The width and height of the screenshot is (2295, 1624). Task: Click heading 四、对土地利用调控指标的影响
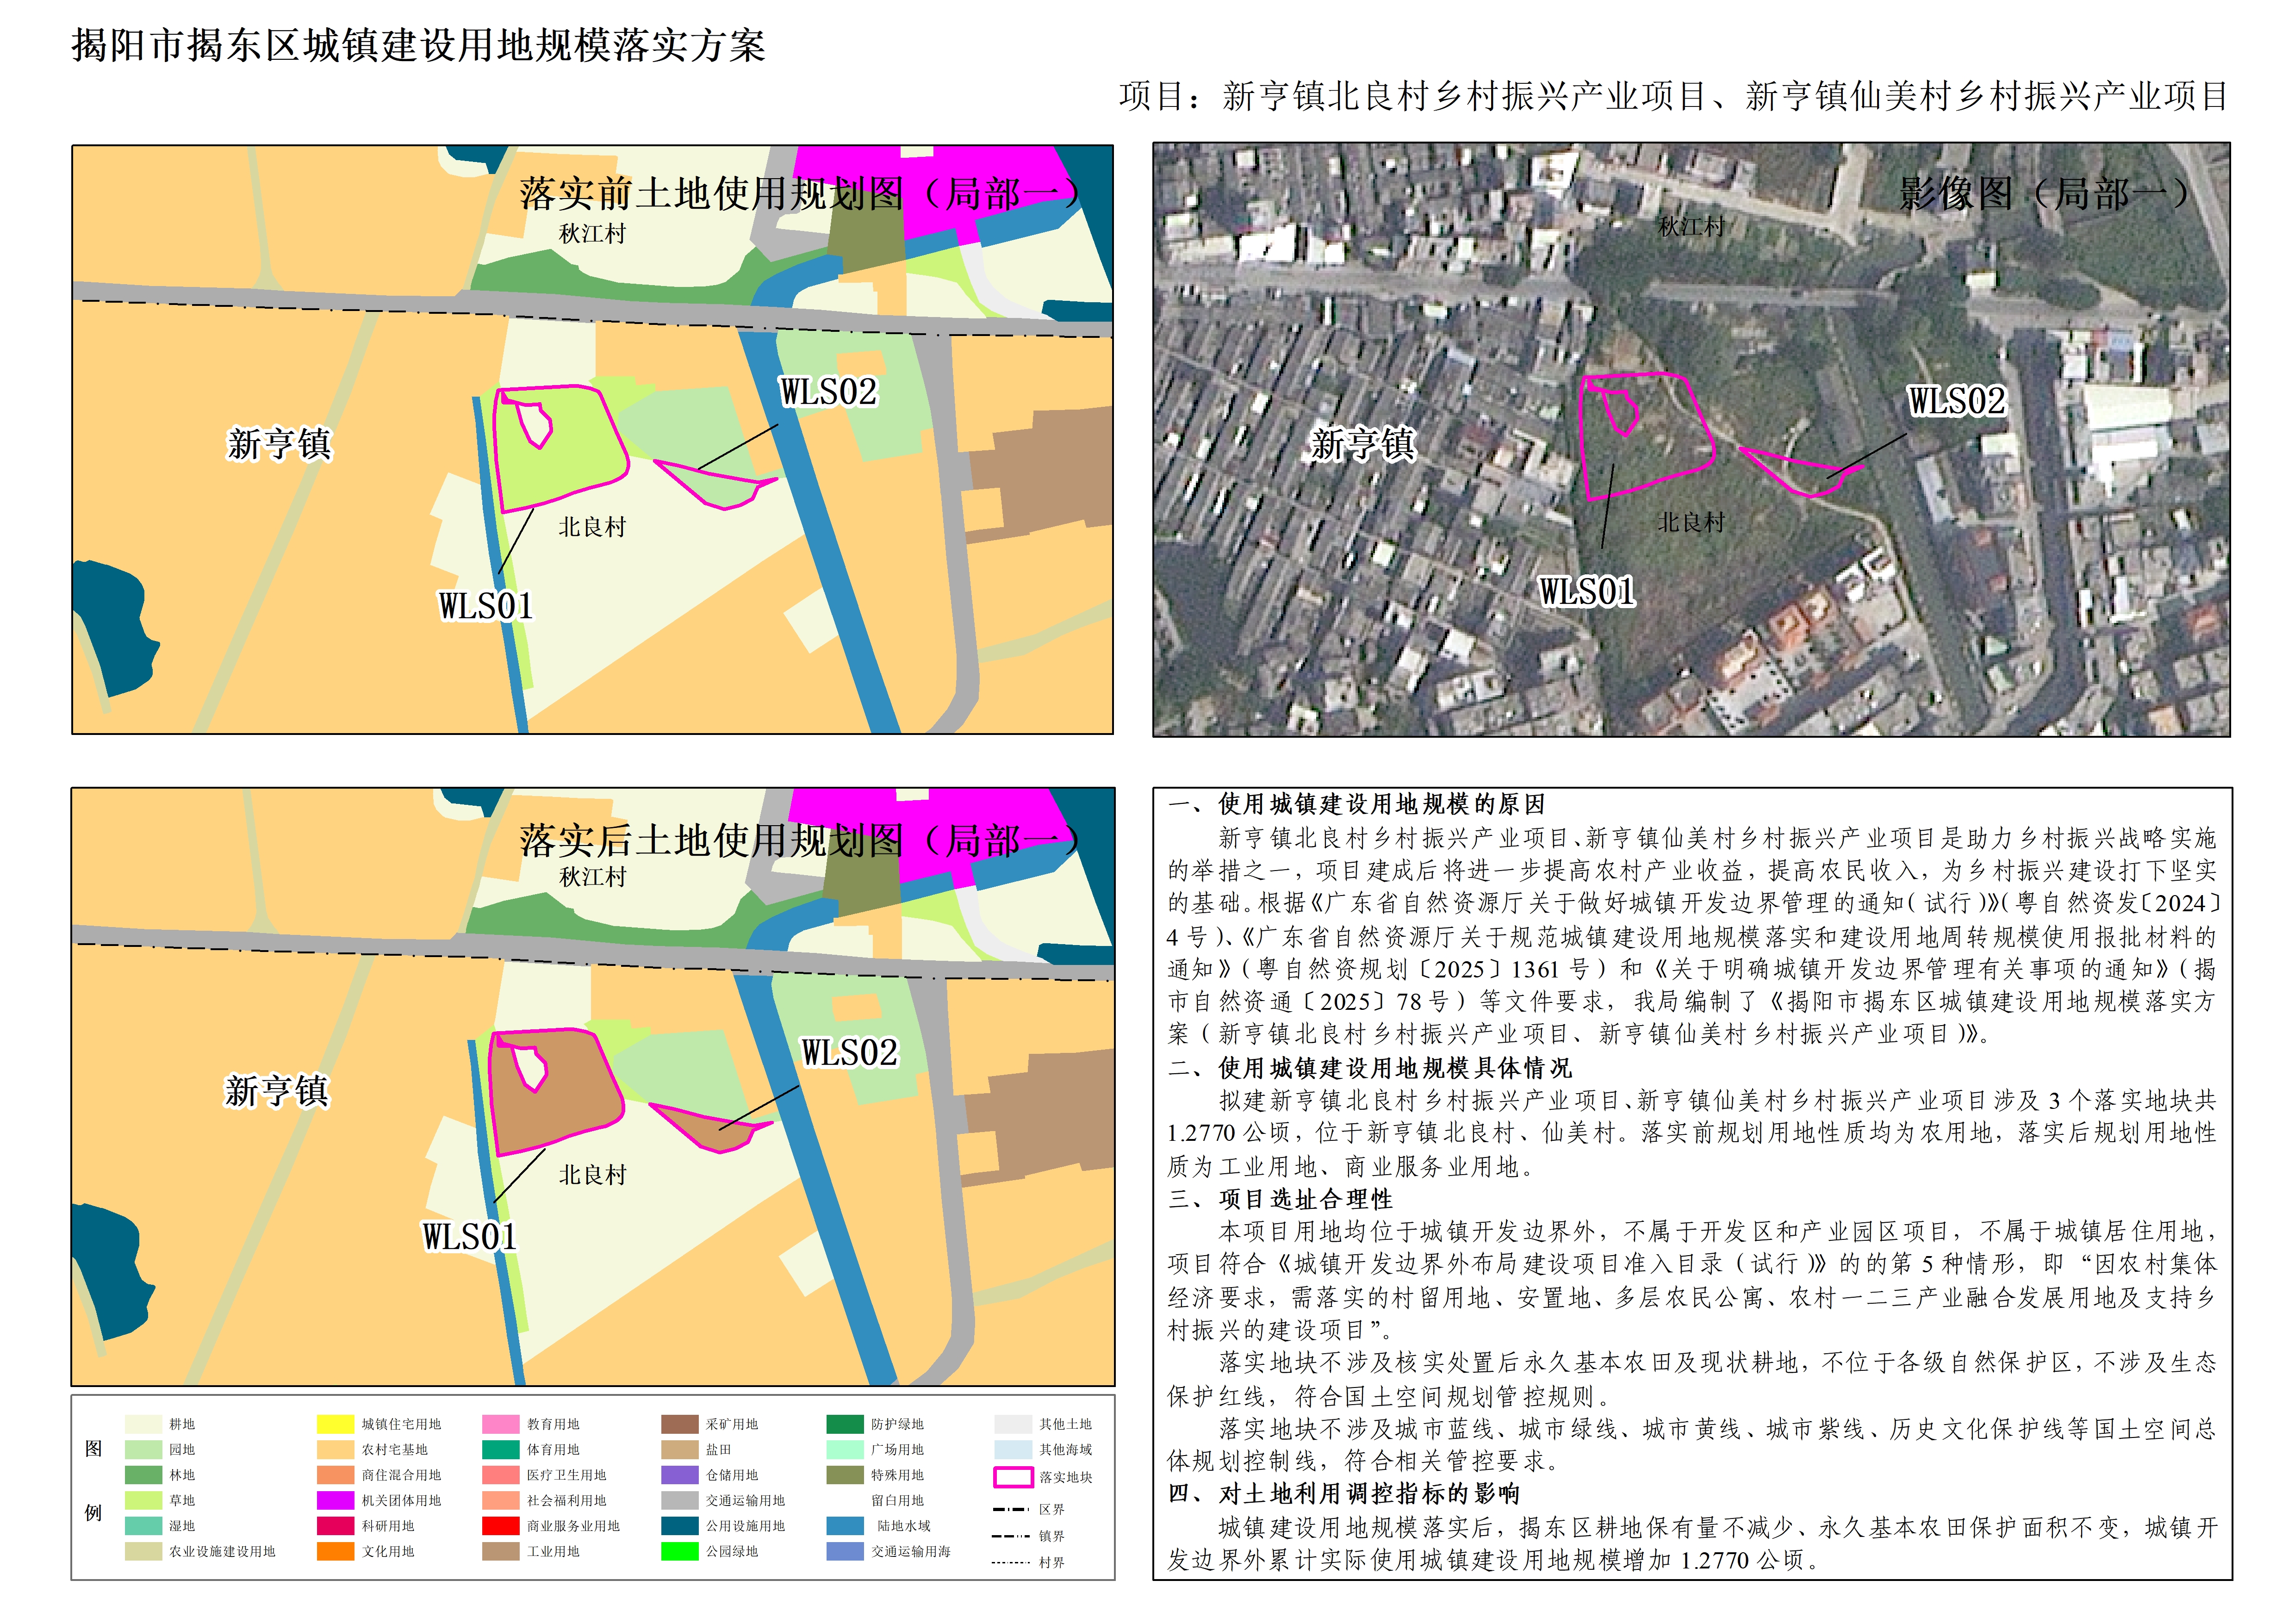[x=1344, y=1494]
